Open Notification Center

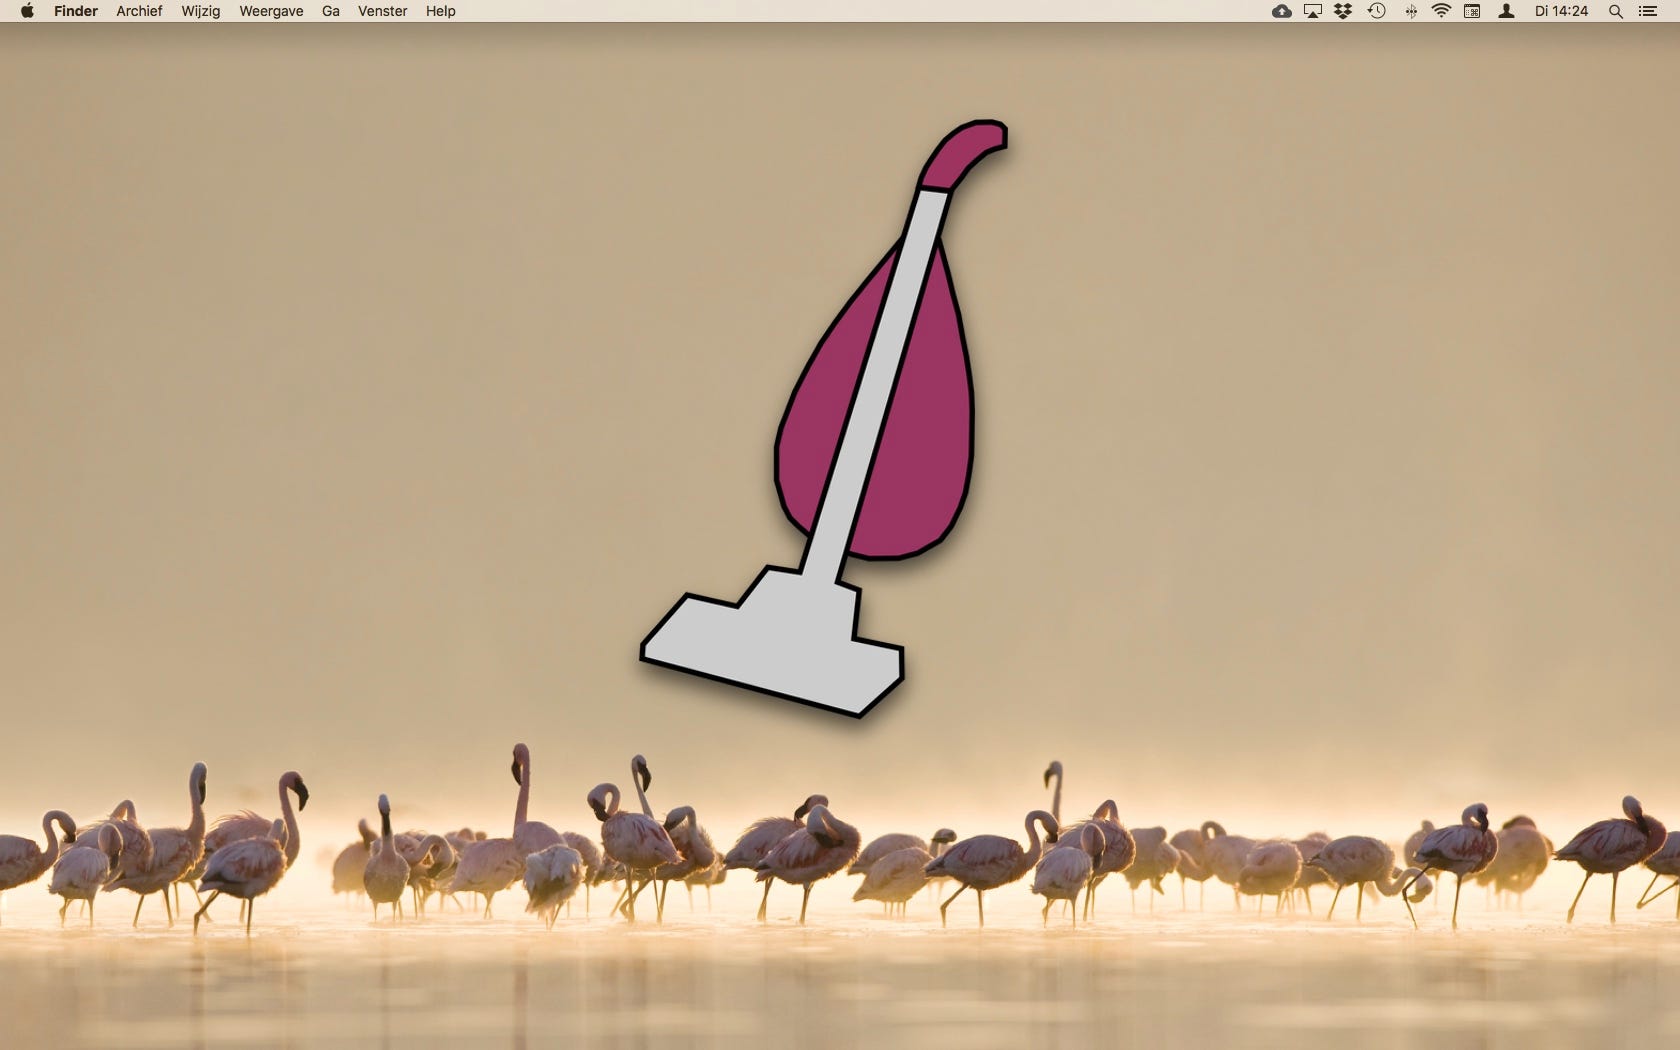(1648, 11)
